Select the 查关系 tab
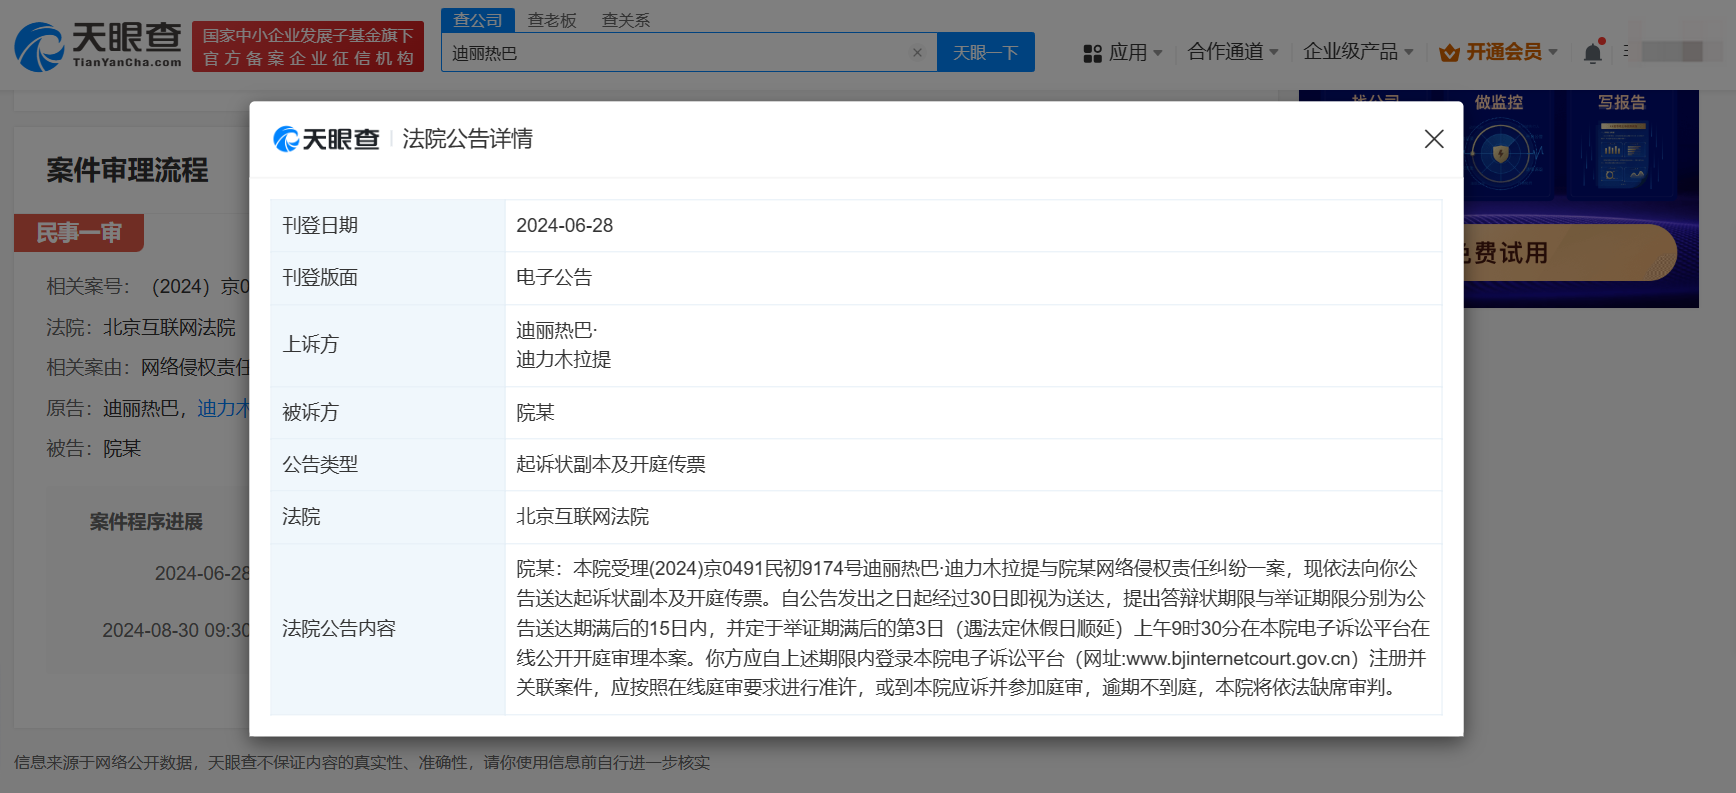This screenshot has width=1736, height=793. (626, 20)
